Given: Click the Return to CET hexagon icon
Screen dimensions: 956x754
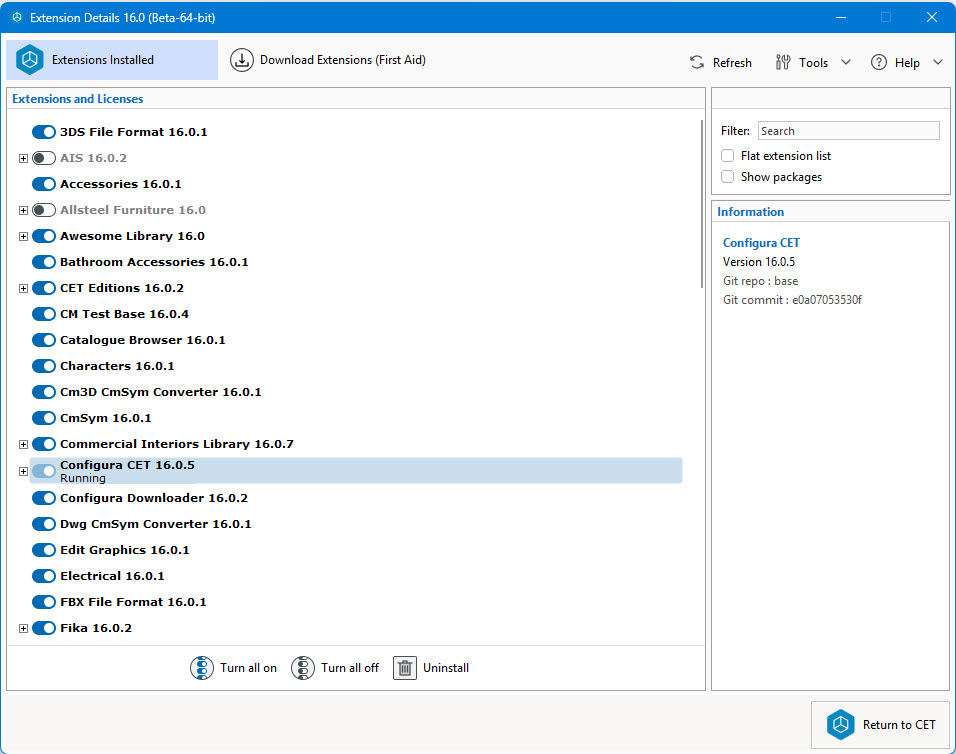Looking at the screenshot, I should tap(841, 725).
